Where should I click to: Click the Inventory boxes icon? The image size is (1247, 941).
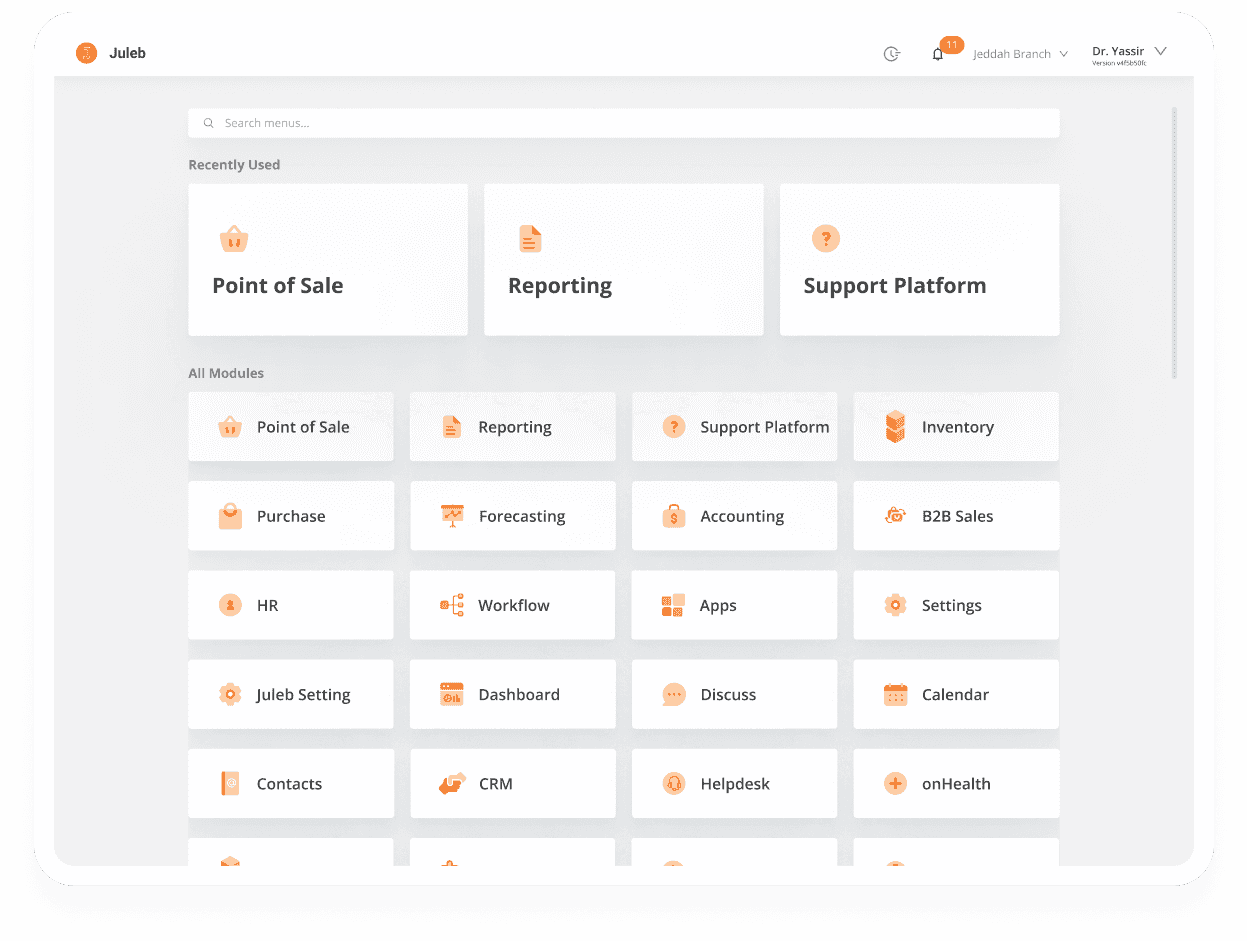click(x=895, y=427)
